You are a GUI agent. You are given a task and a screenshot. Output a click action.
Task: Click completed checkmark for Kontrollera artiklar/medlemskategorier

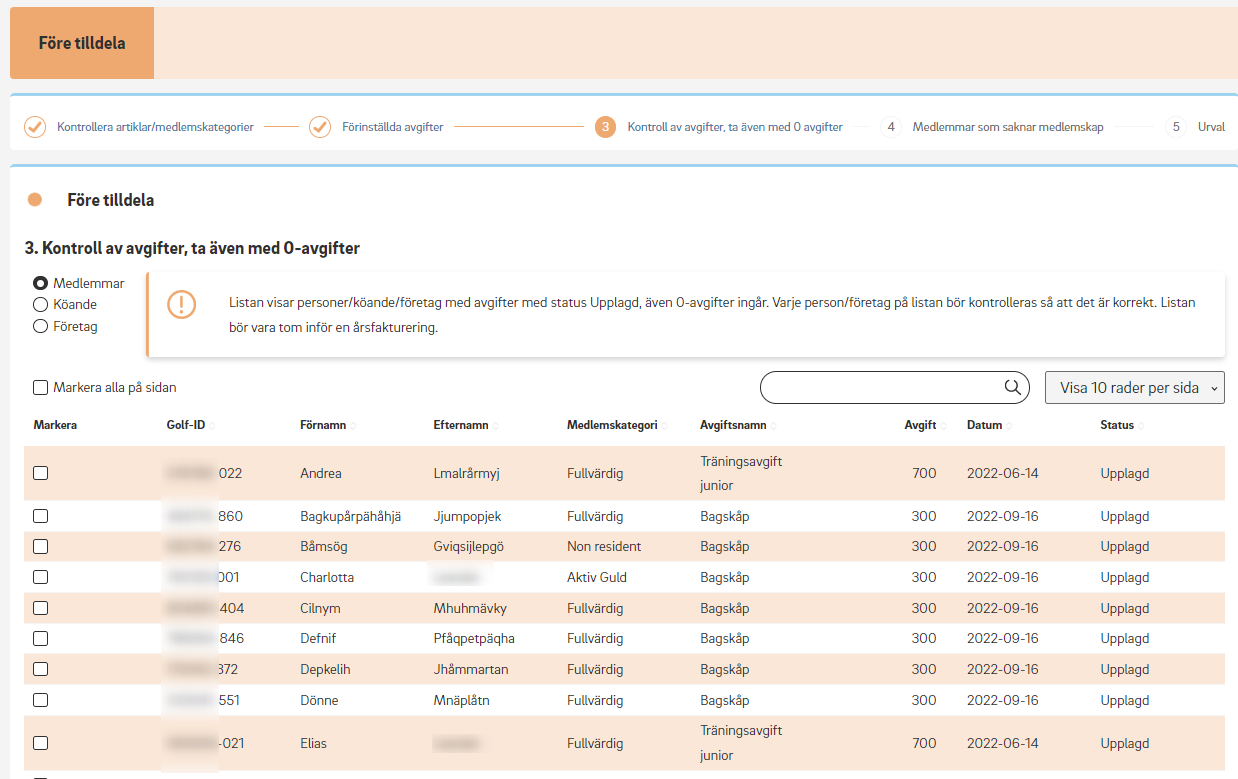click(x=35, y=127)
